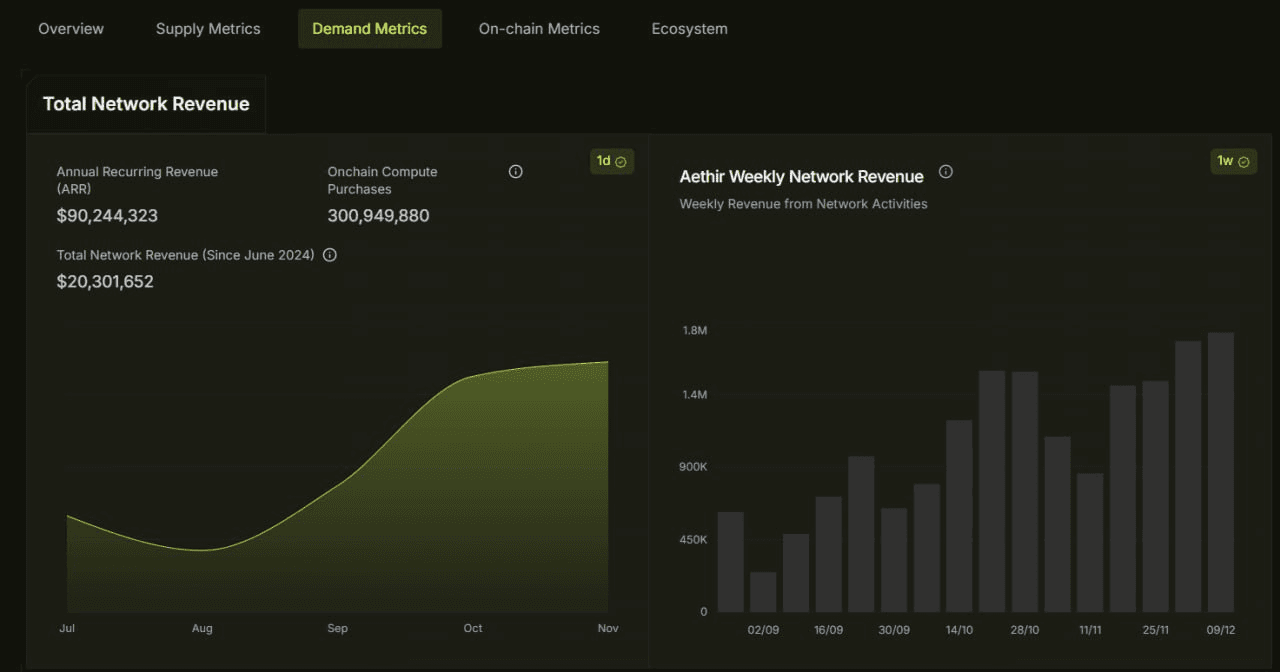Click the Weekly Revenue from Network Activities subtitle
1280x672 pixels.
(x=804, y=204)
